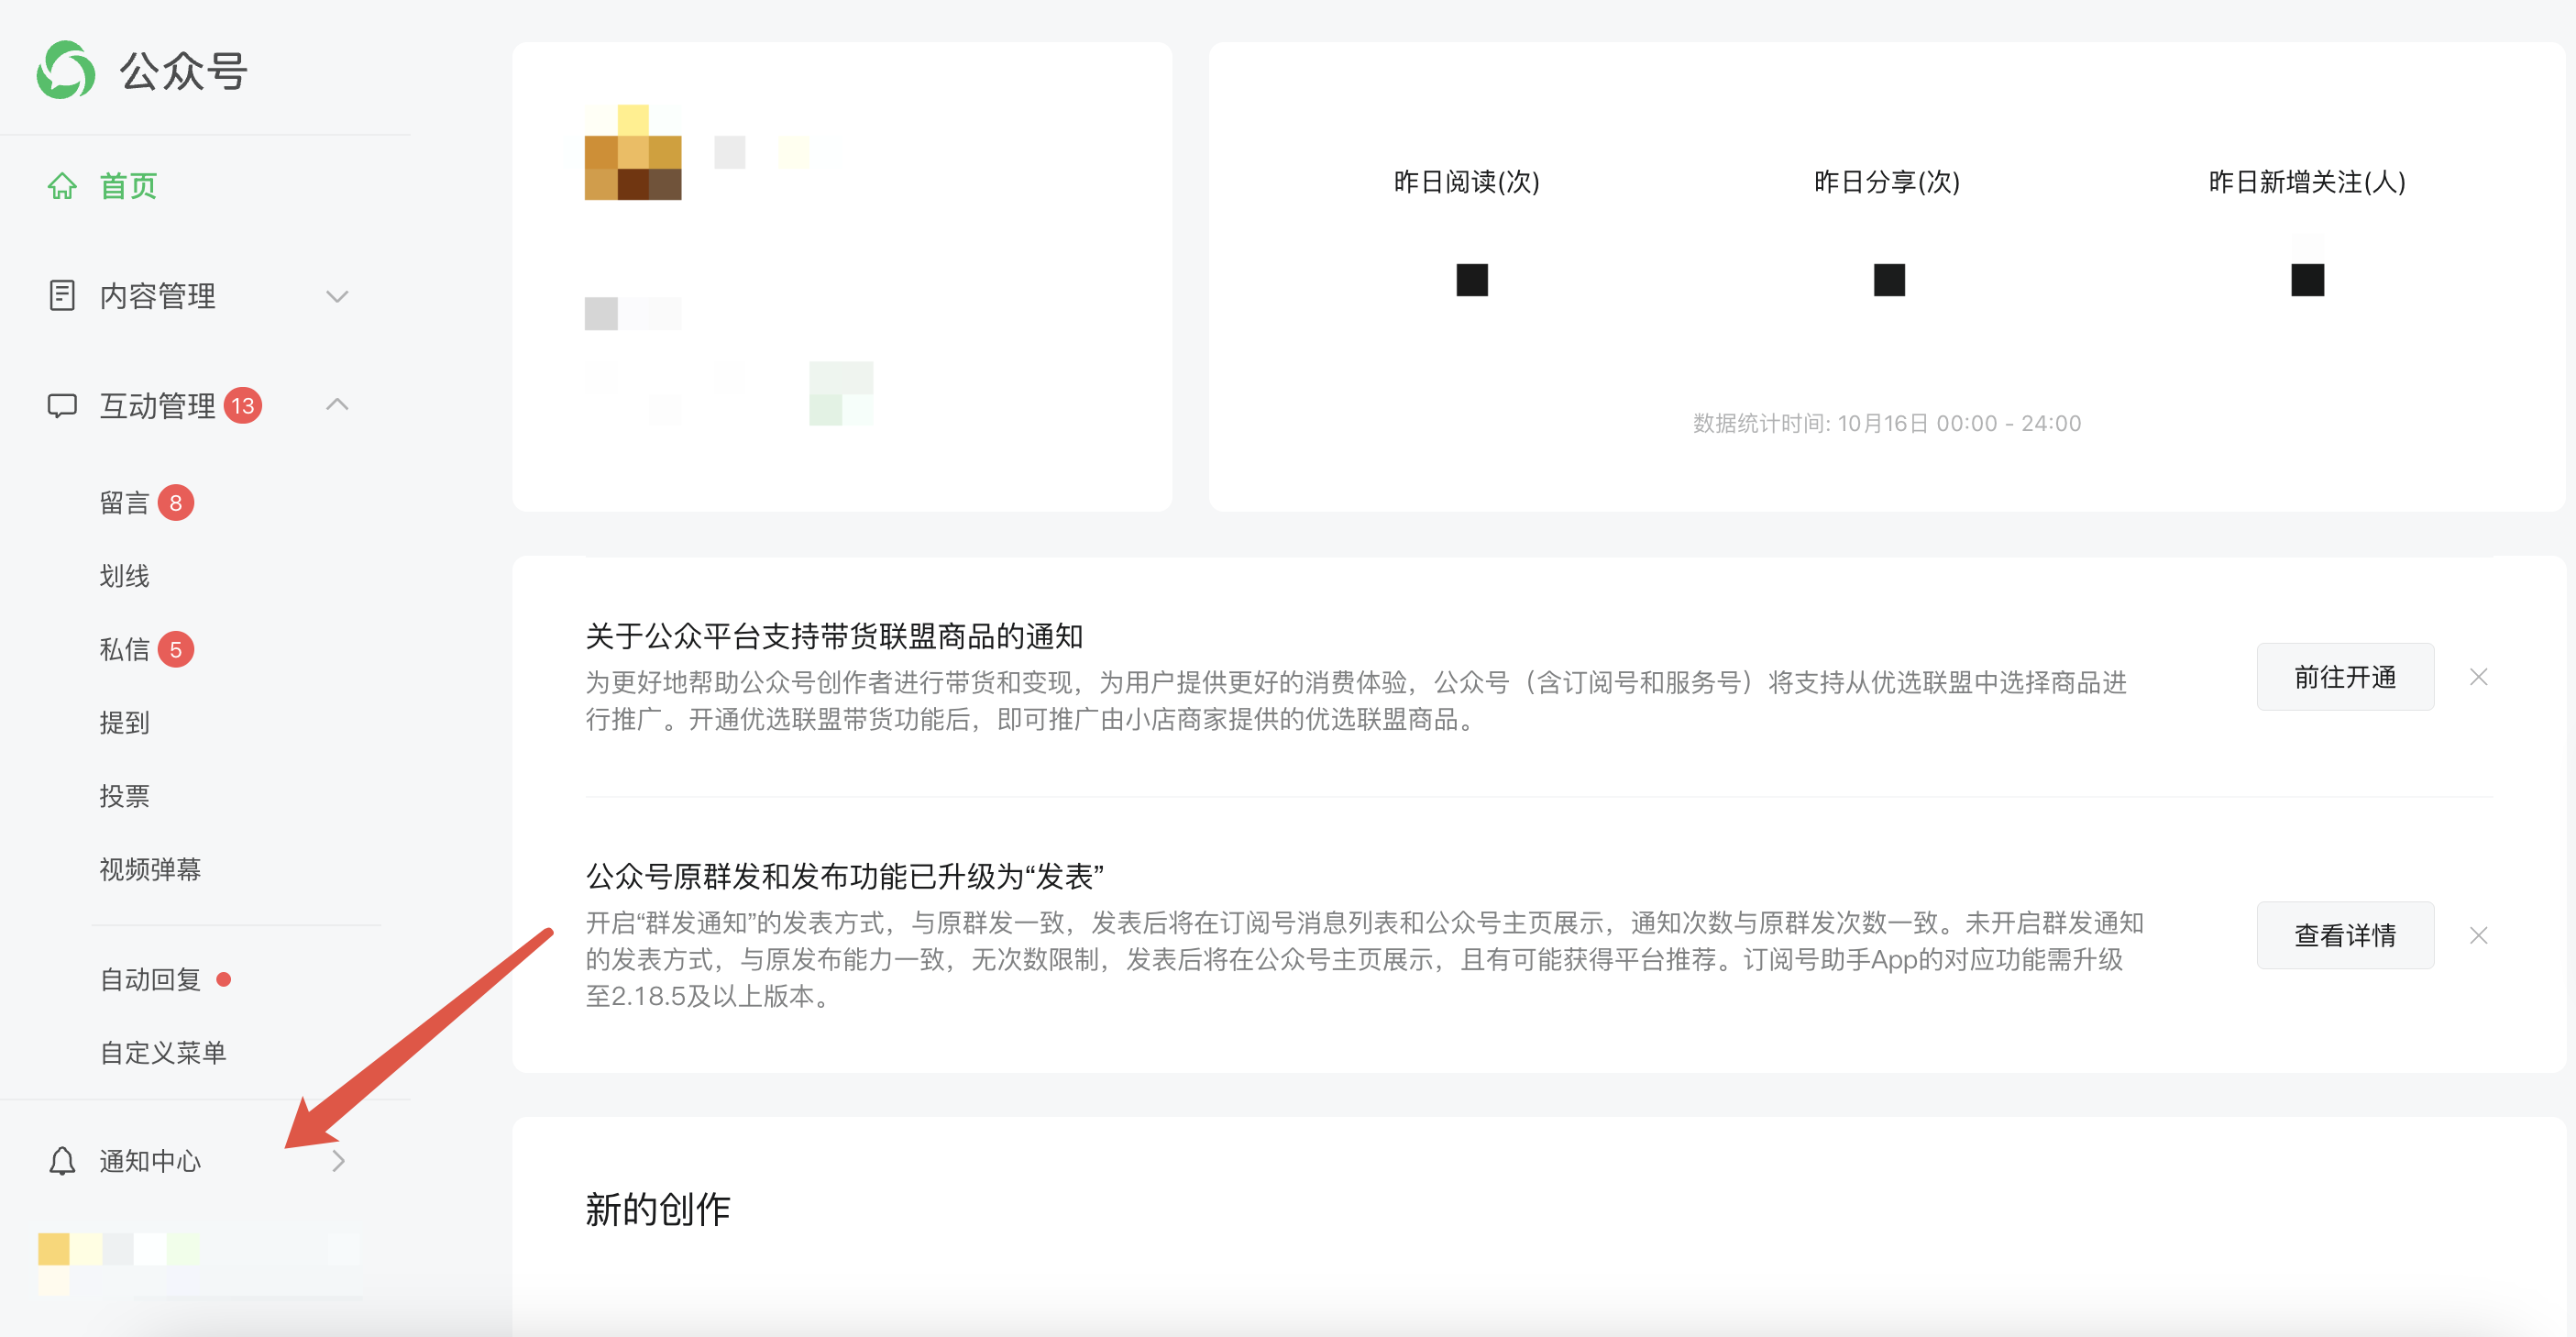Dismiss the 带货联盟商品 notice with X
Screen dimensions: 2576x1337
(2478, 677)
